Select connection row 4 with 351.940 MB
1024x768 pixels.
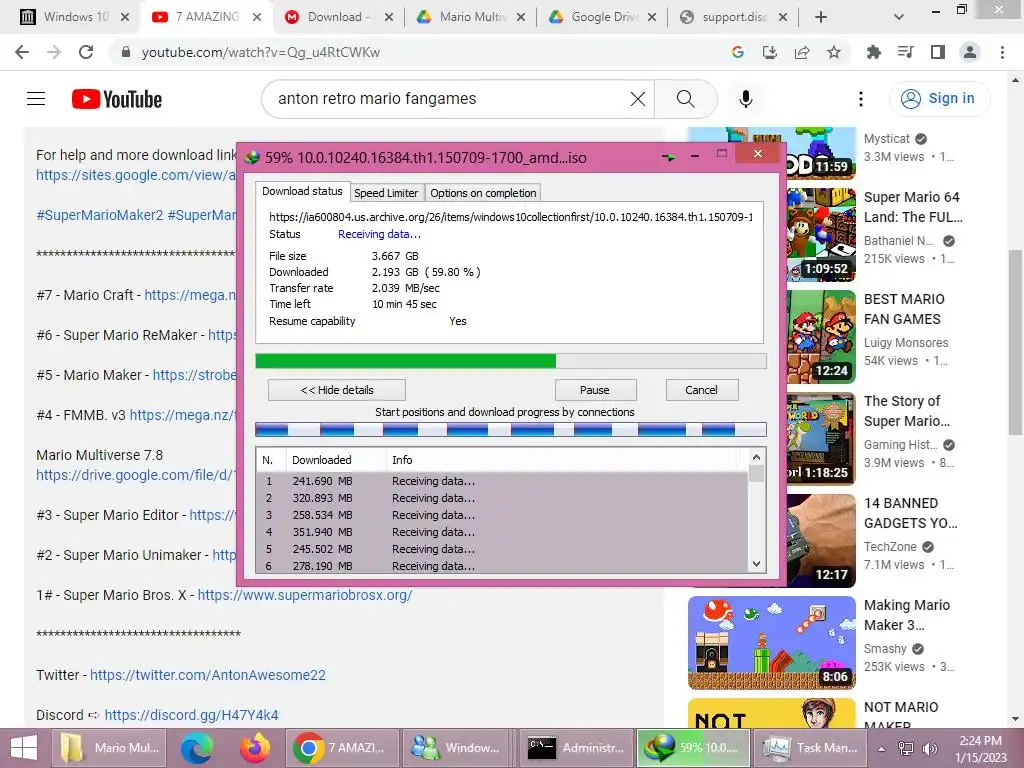coord(502,532)
